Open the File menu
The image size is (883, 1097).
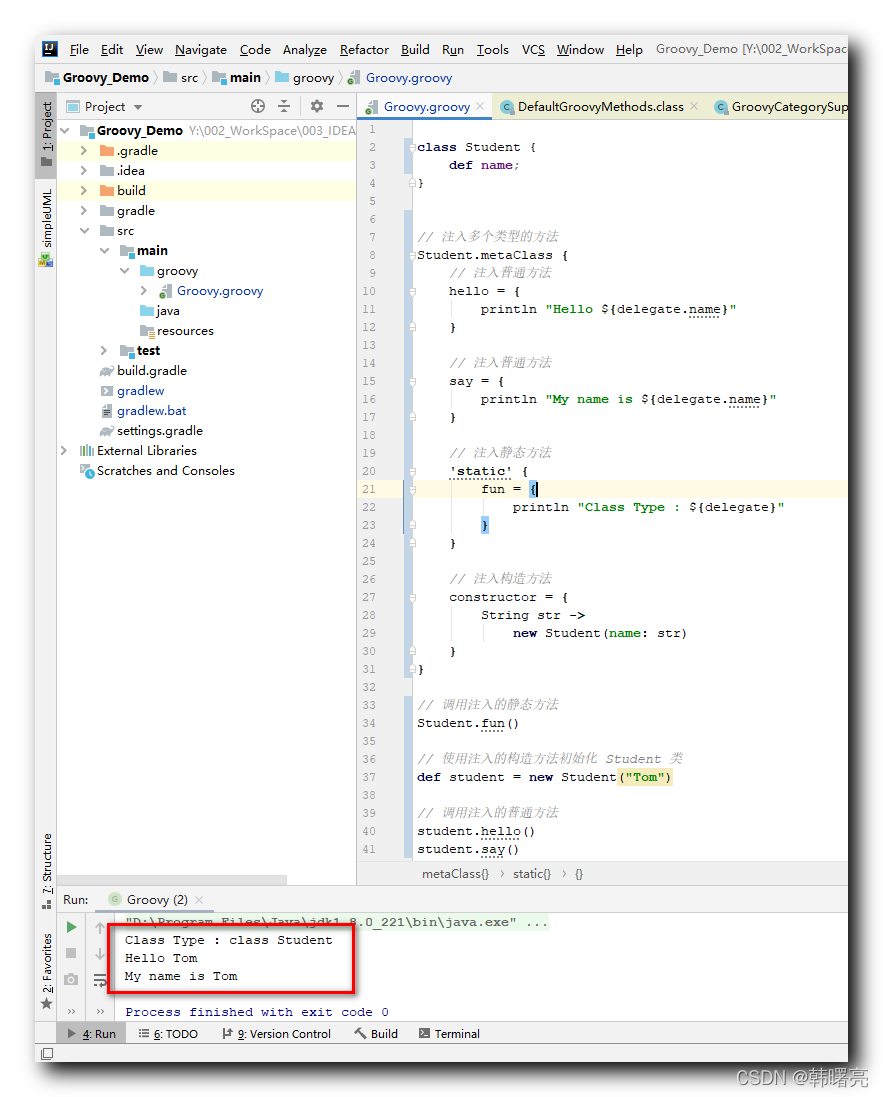pos(79,50)
